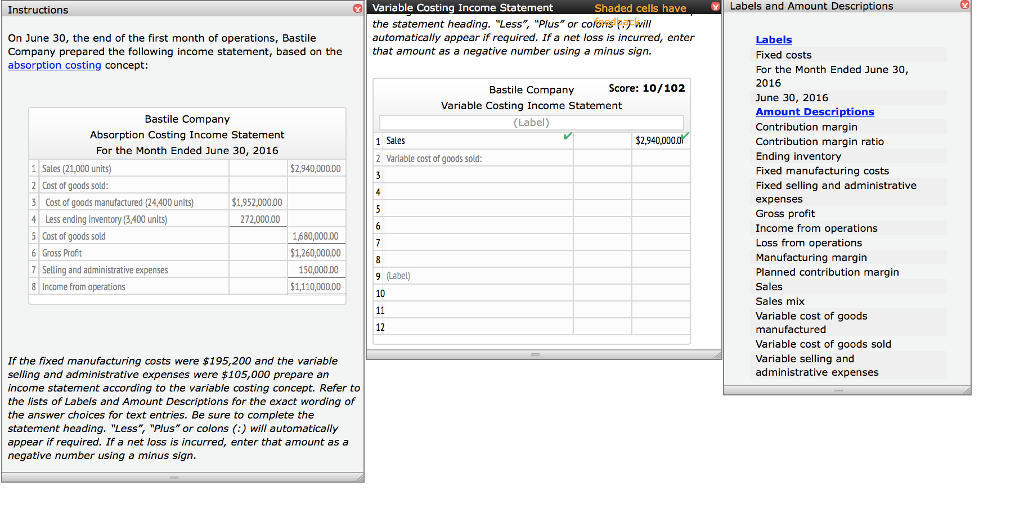Viewport: 1024px width, 513px height.
Task: Select the description cell in row 12
Action: (478, 328)
